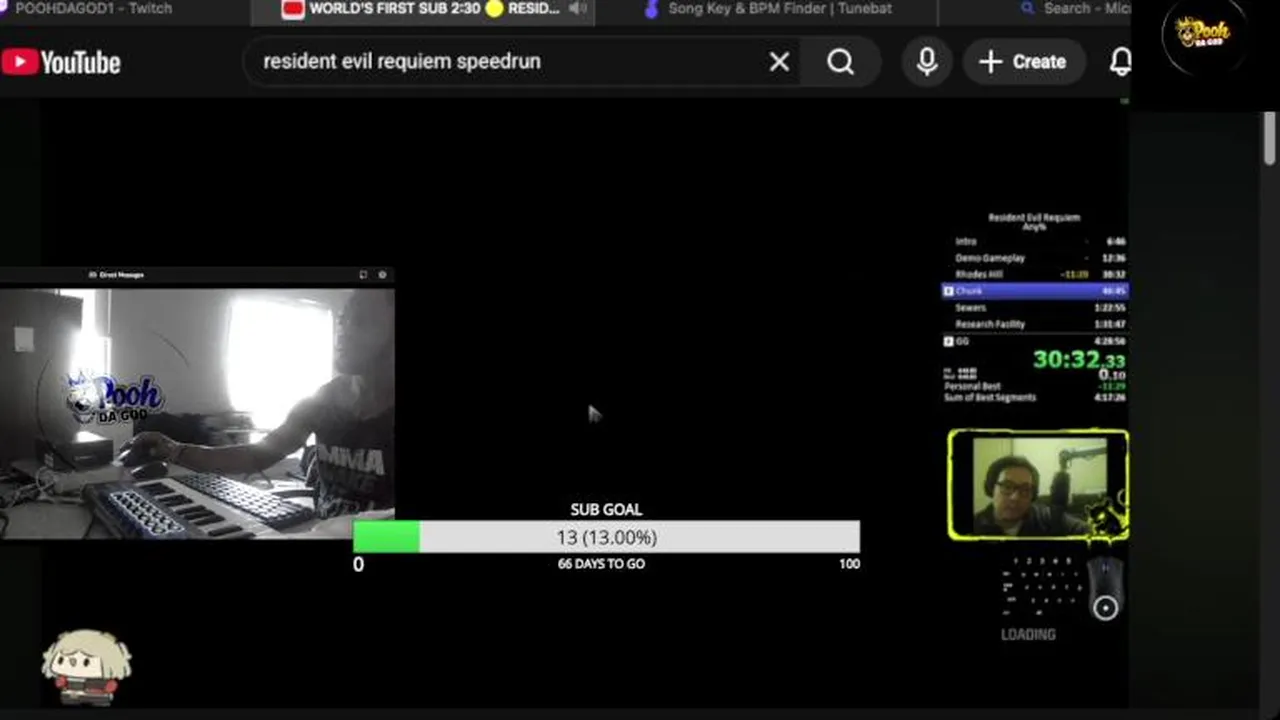Click the mouse input display icon
The image size is (1280, 720).
(x=1105, y=590)
